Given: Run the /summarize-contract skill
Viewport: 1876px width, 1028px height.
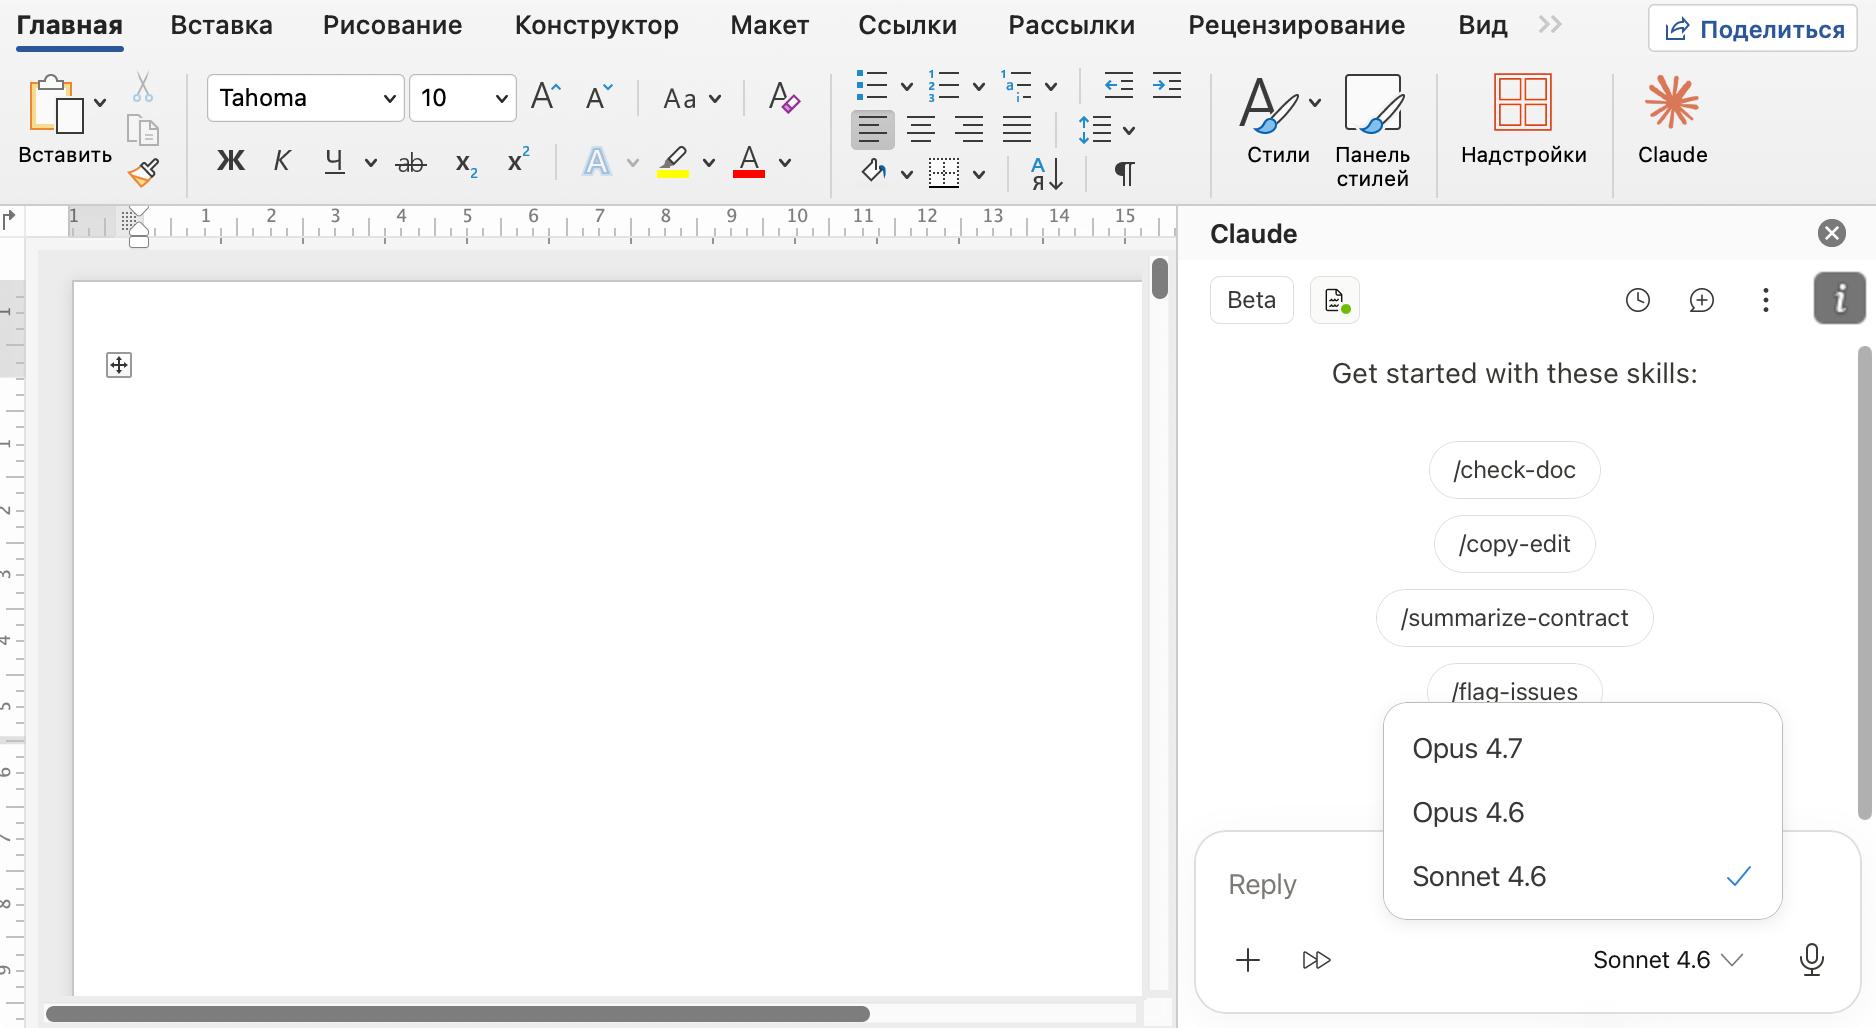Looking at the screenshot, I should [1514, 618].
